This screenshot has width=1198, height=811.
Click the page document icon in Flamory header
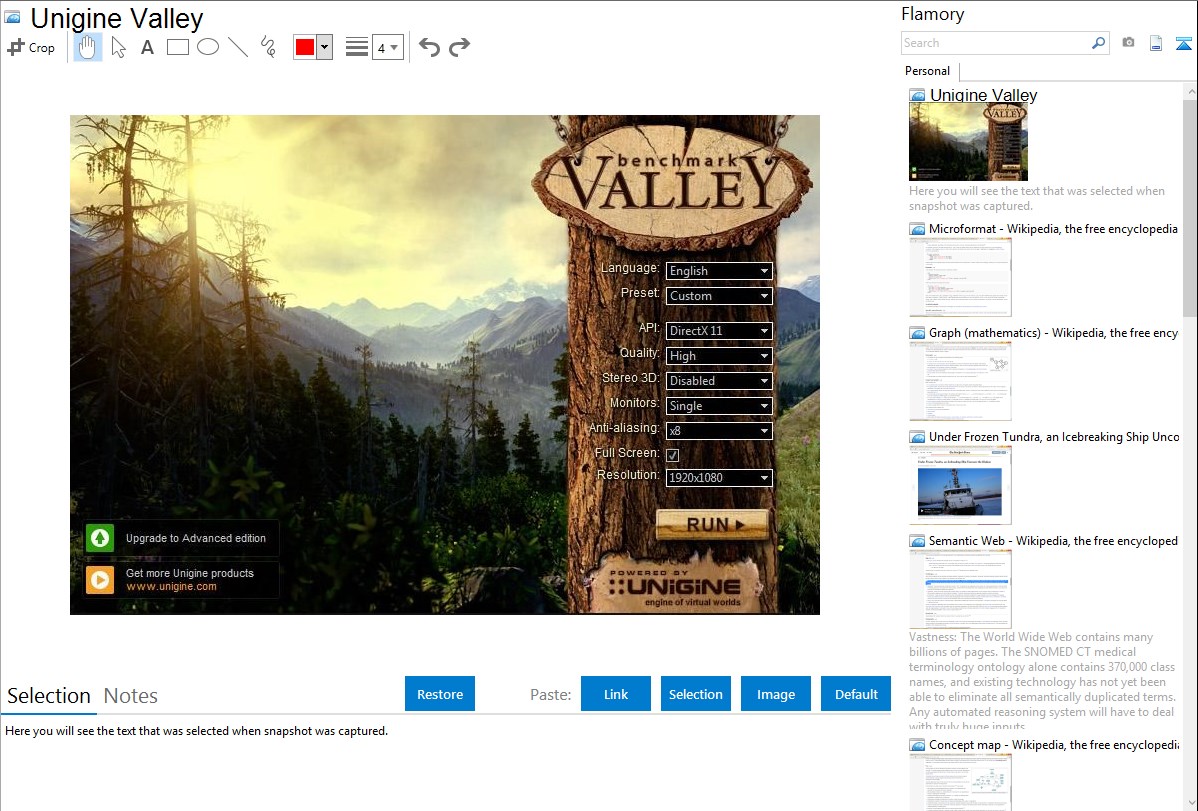click(x=1156, y=43)
